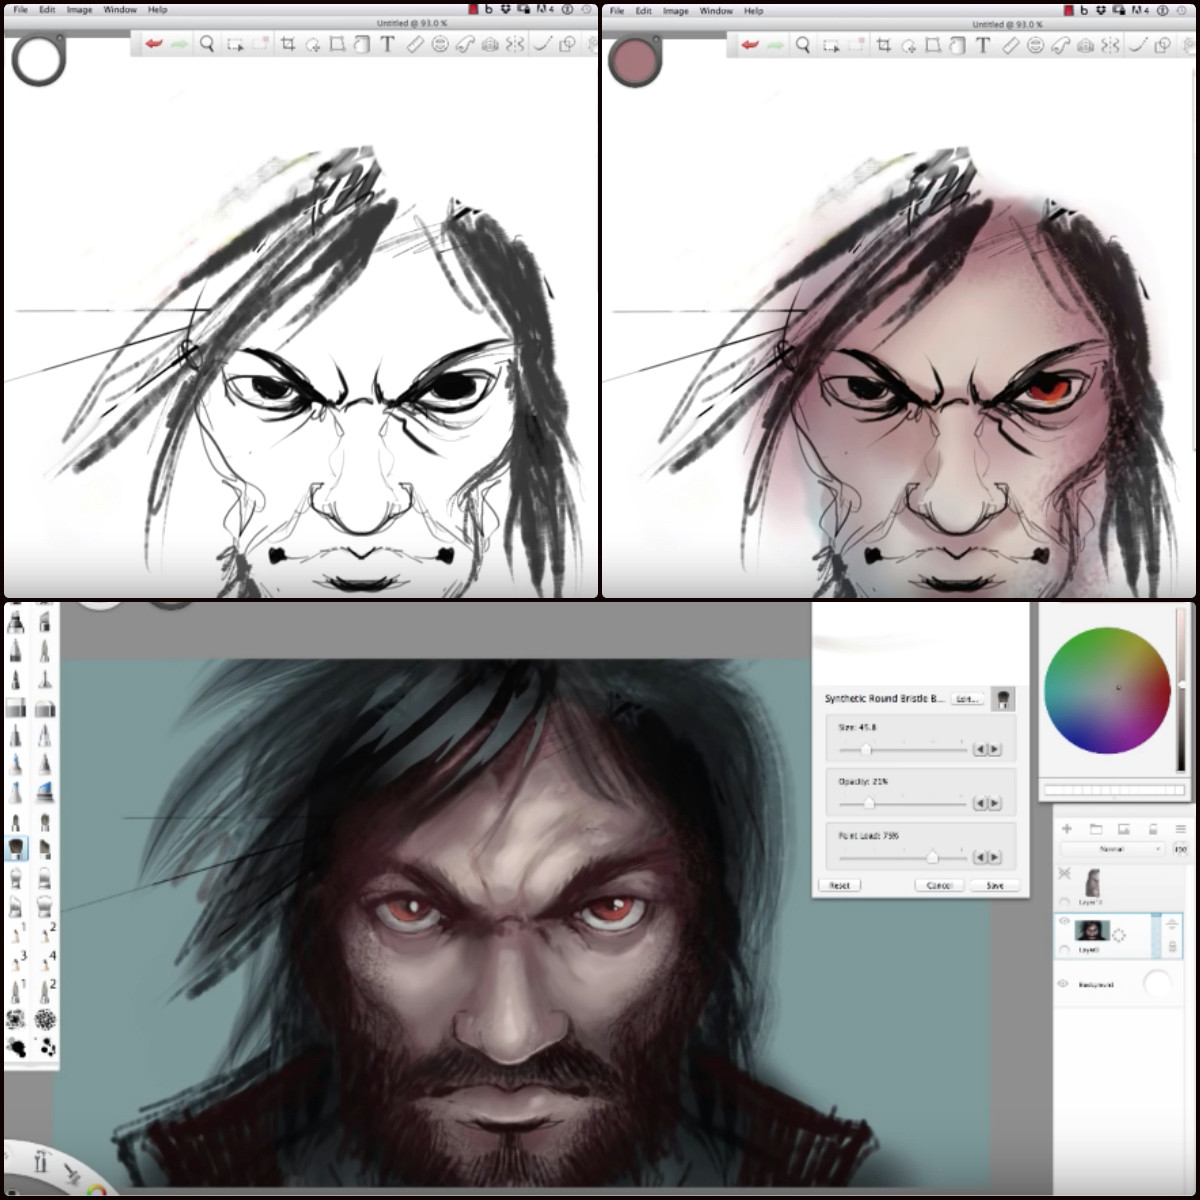Open Window menu in top-right window
The width and height of the screenshot is (1200, 1200).
716,11
